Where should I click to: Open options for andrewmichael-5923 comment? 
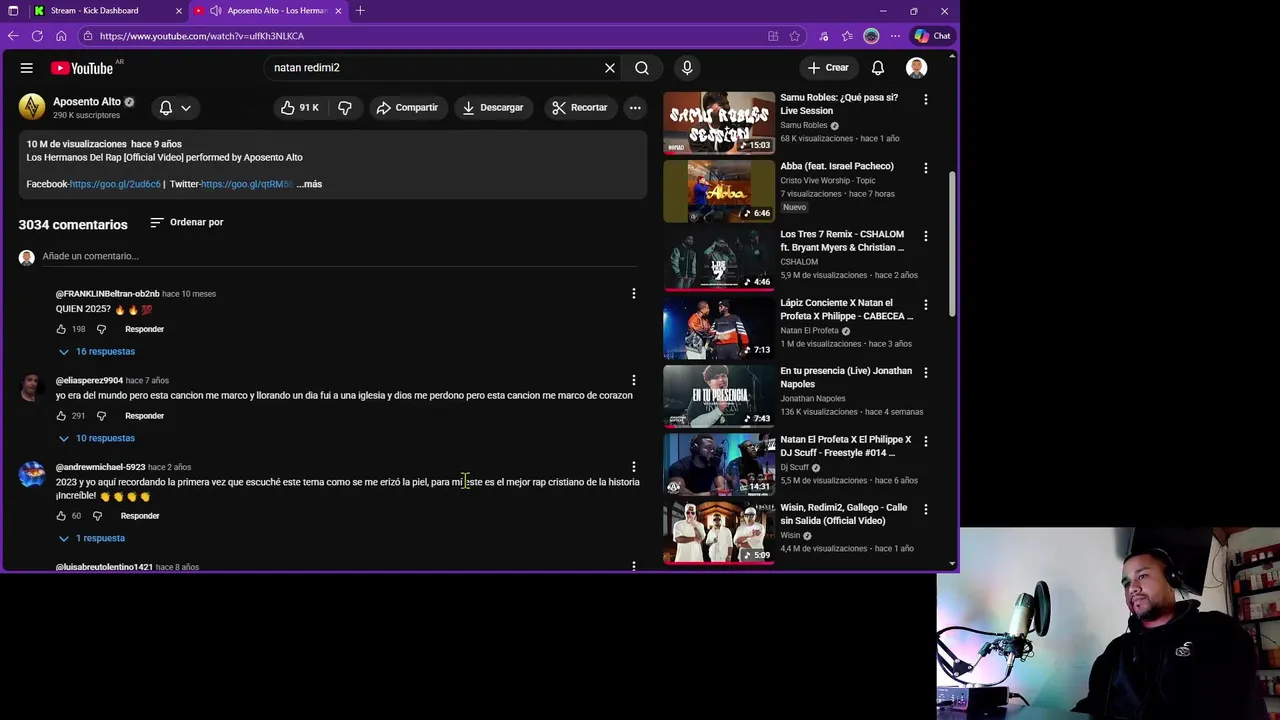[x=633, y=467]
